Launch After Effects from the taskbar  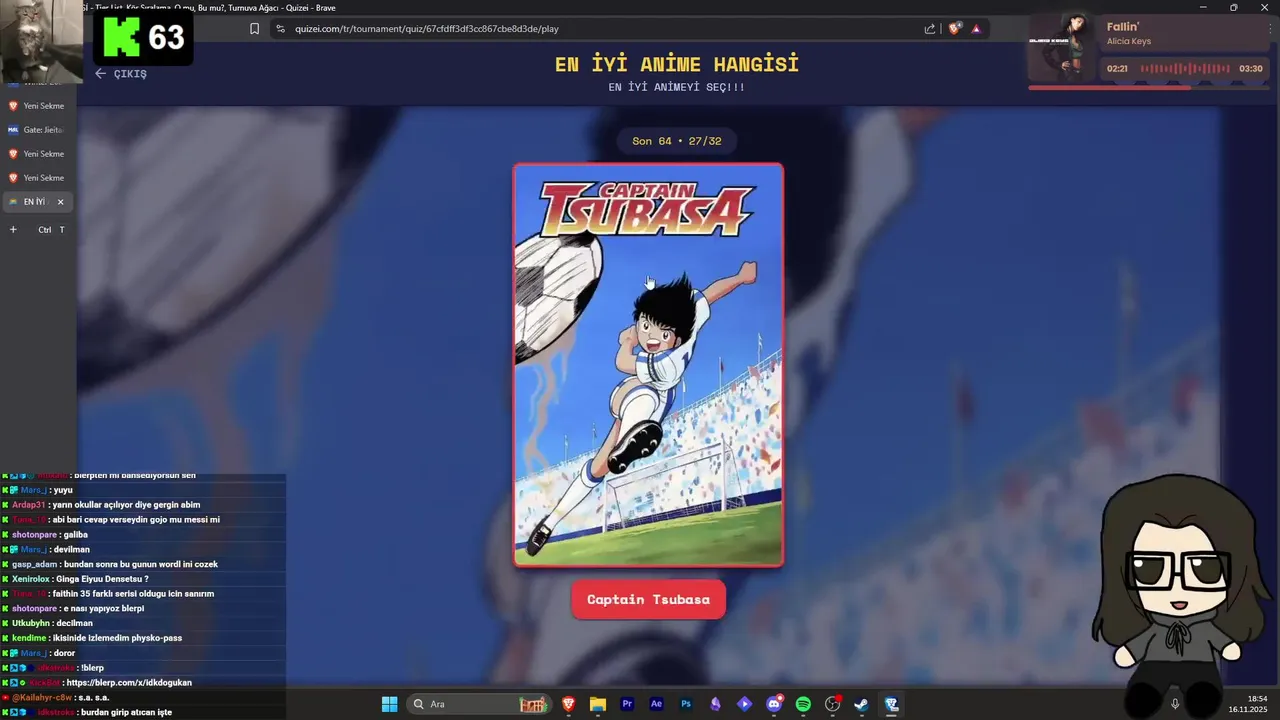656,704
